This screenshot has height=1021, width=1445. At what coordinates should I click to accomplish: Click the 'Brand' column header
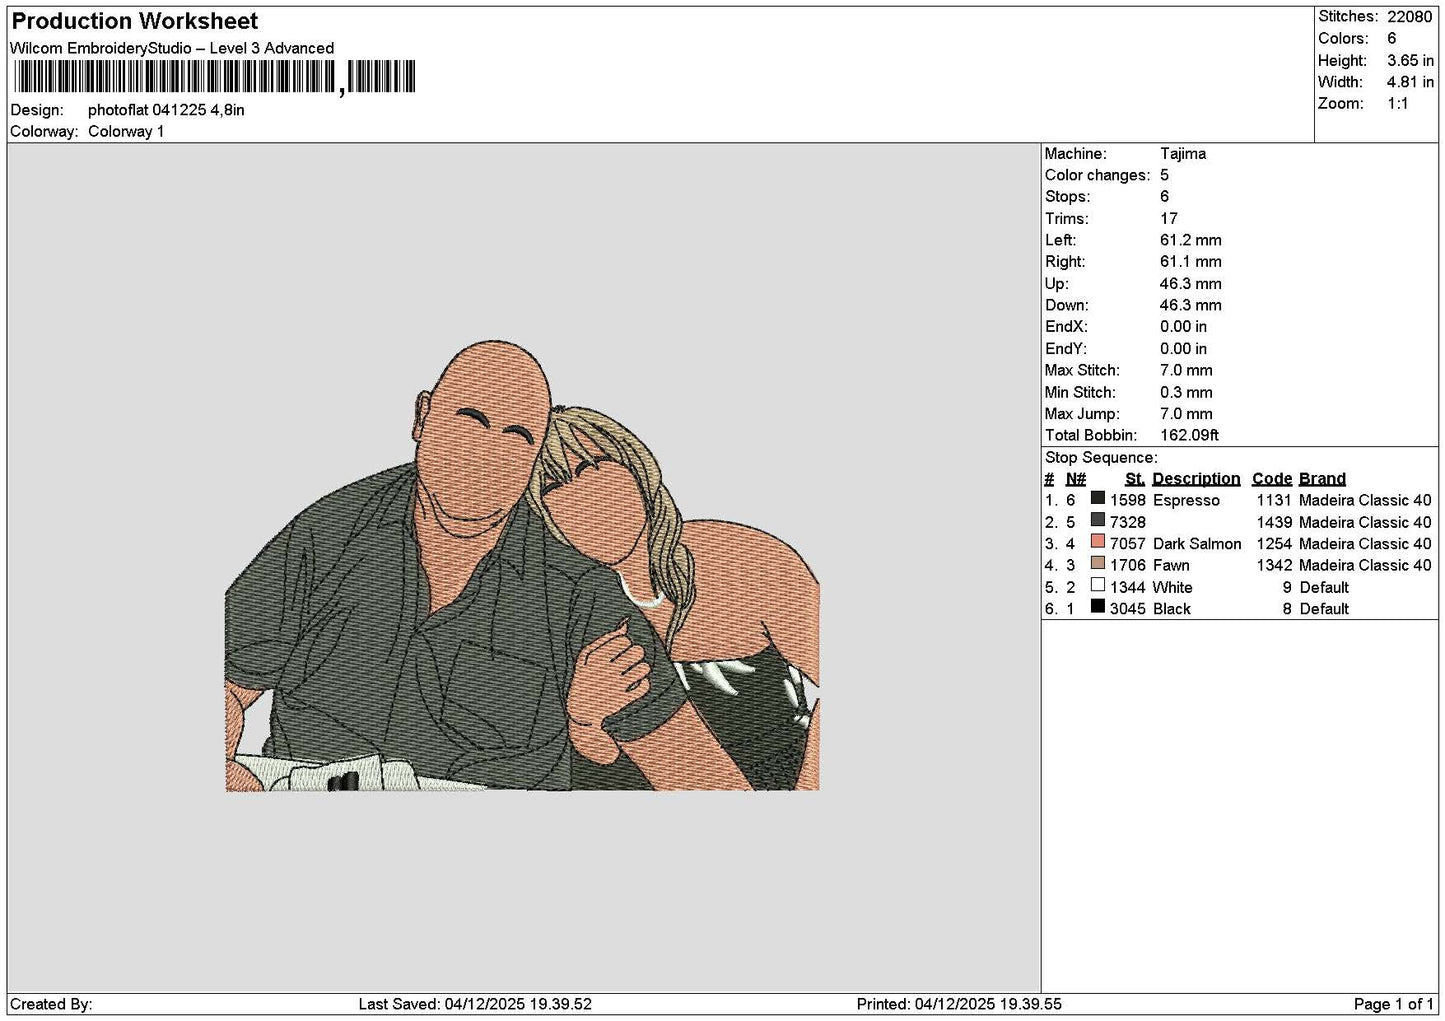coord(1322,479)
